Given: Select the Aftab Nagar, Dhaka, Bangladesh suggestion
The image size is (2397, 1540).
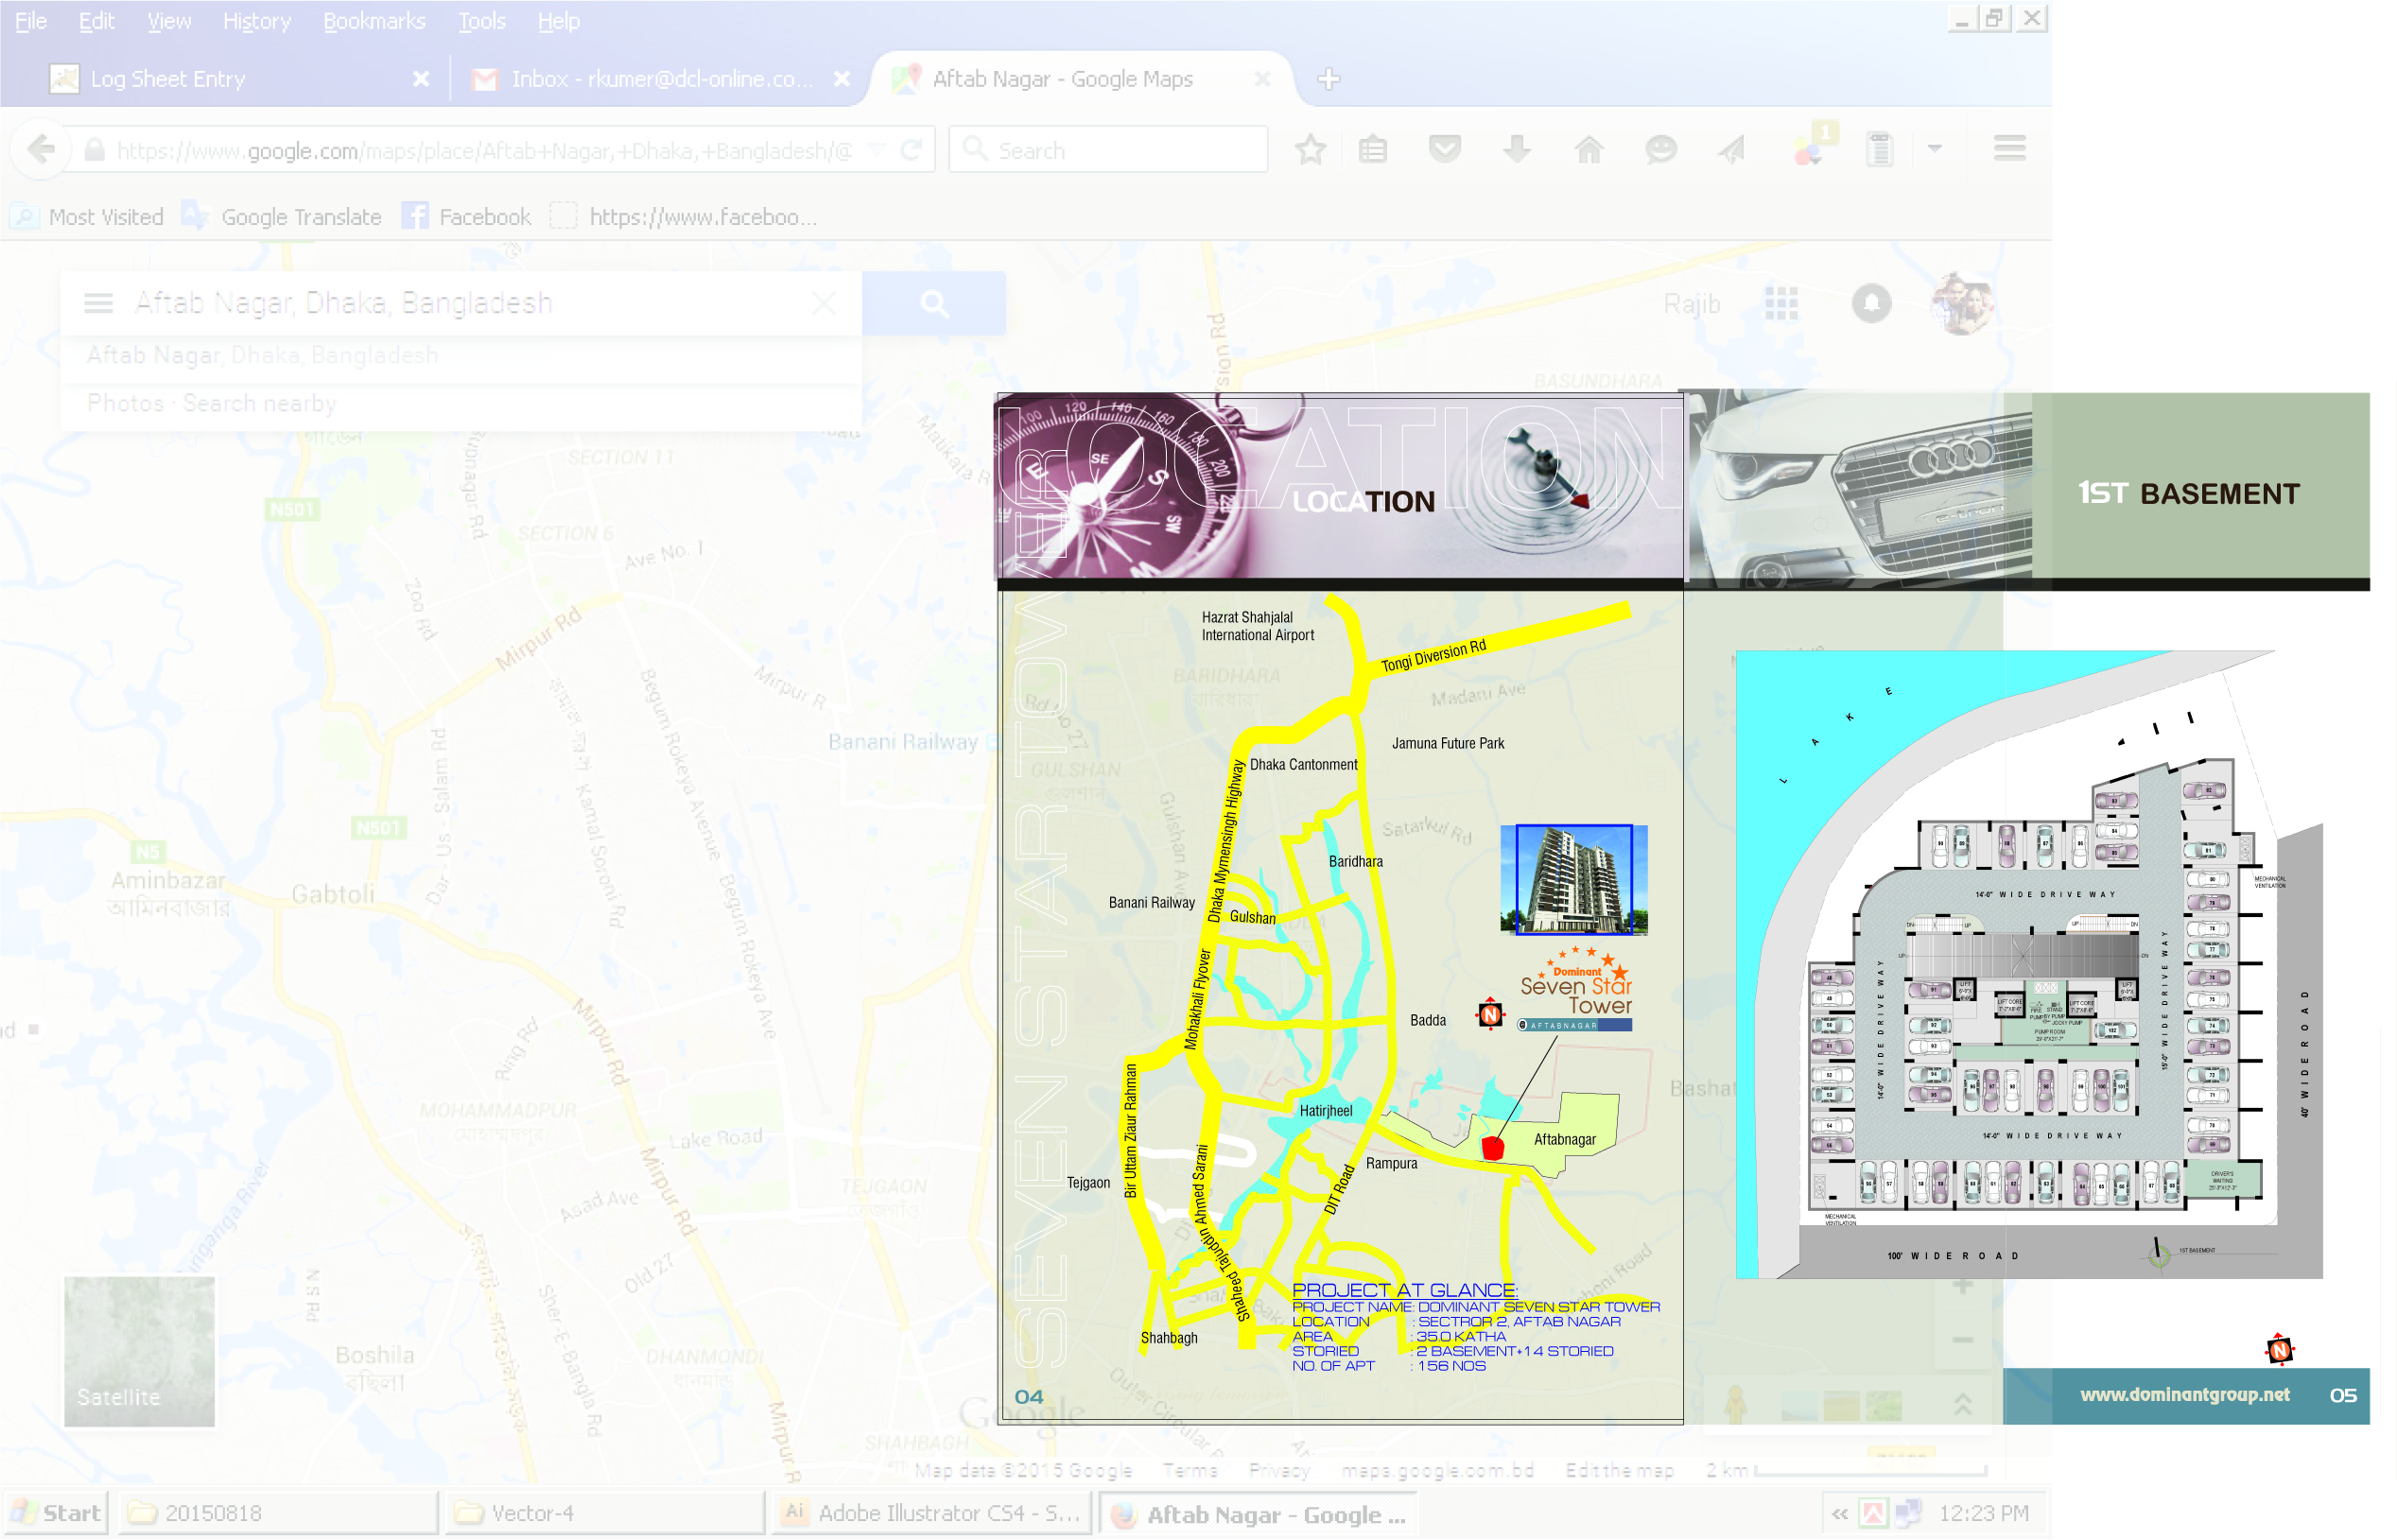Looking at the screenshot, I should [262, 355].
